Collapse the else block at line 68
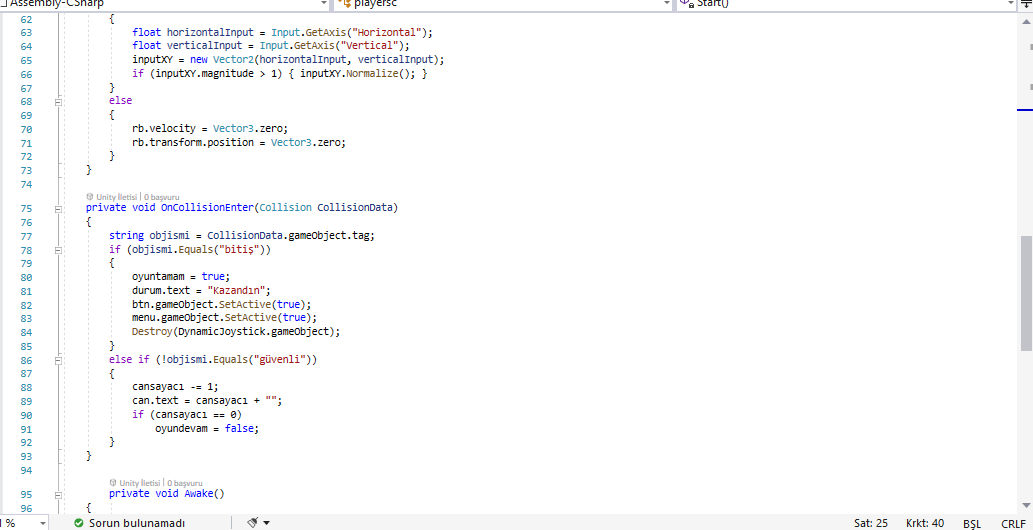Screen dimensions: 1033x530 (58, 102)
